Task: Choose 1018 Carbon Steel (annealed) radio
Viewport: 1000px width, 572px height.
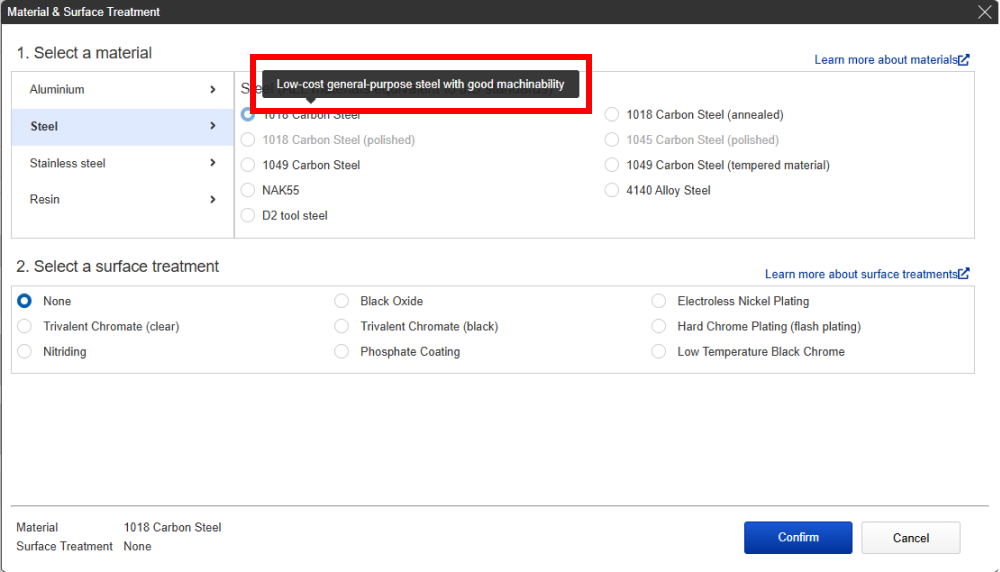Action: (x=612, y=115)
